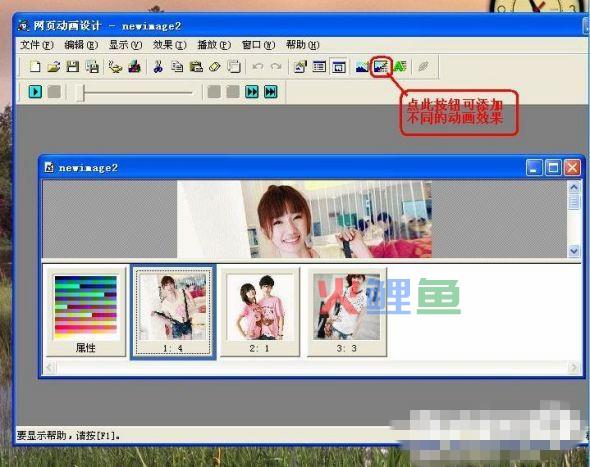The height and width of the screenshot is (467, 590).
Task: Select frame thumbnail labeled 3: 3
Action: (347, 312)
